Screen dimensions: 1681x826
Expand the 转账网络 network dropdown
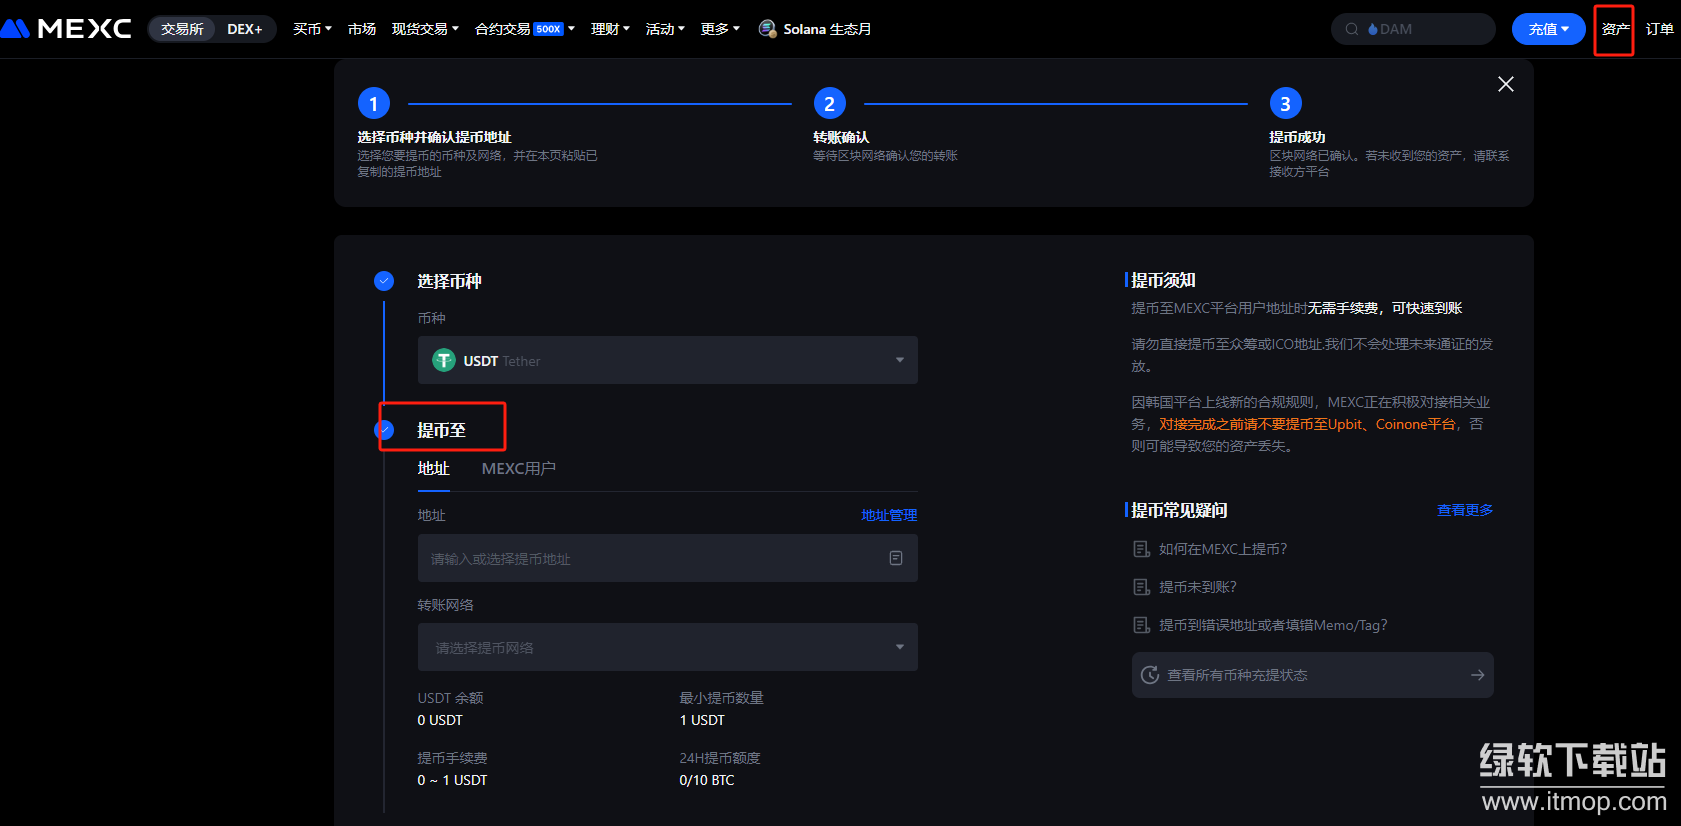click(667, 647)
